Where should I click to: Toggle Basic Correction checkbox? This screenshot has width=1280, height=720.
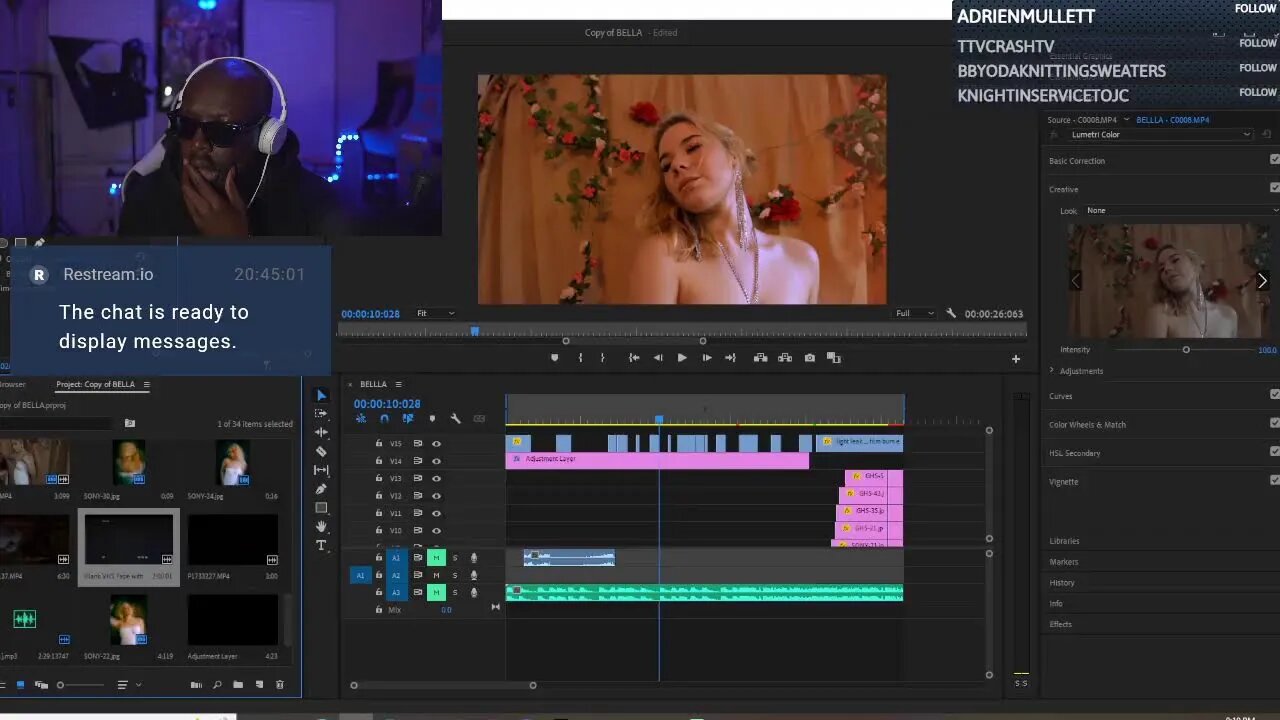pyautogui.click(x=1274, y=160)
